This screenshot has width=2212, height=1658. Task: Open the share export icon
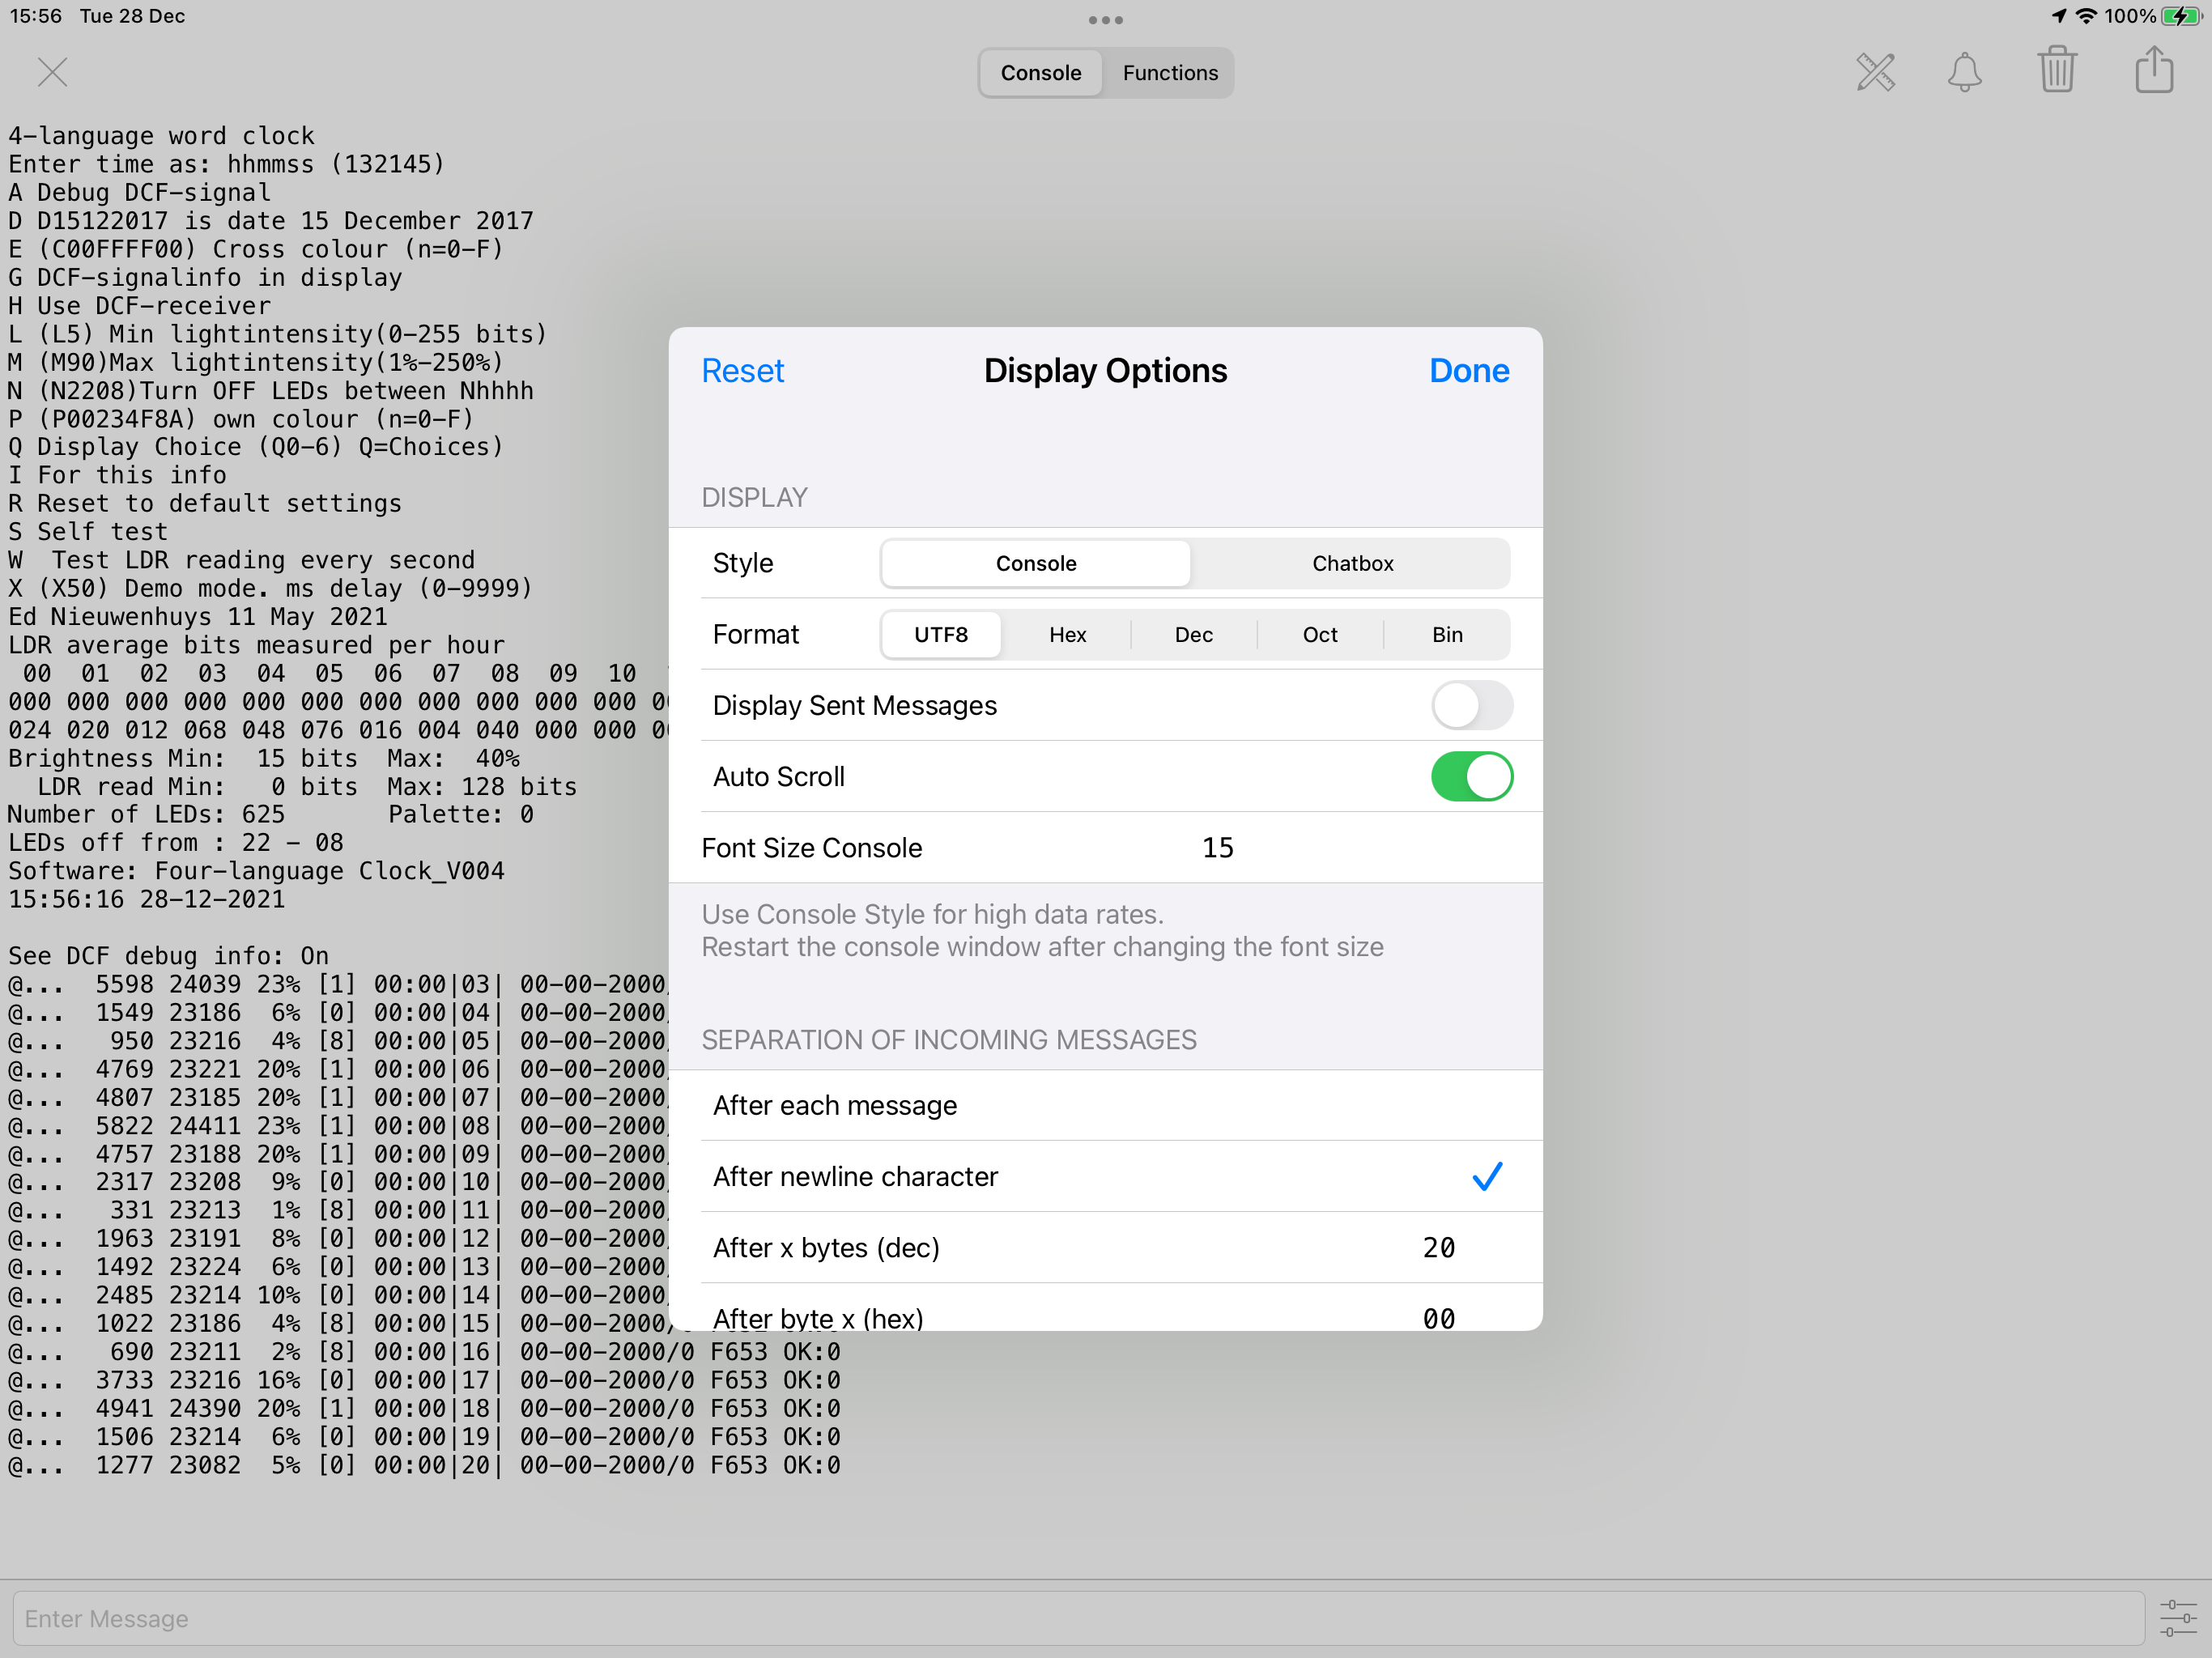[x=2154, y=70]
